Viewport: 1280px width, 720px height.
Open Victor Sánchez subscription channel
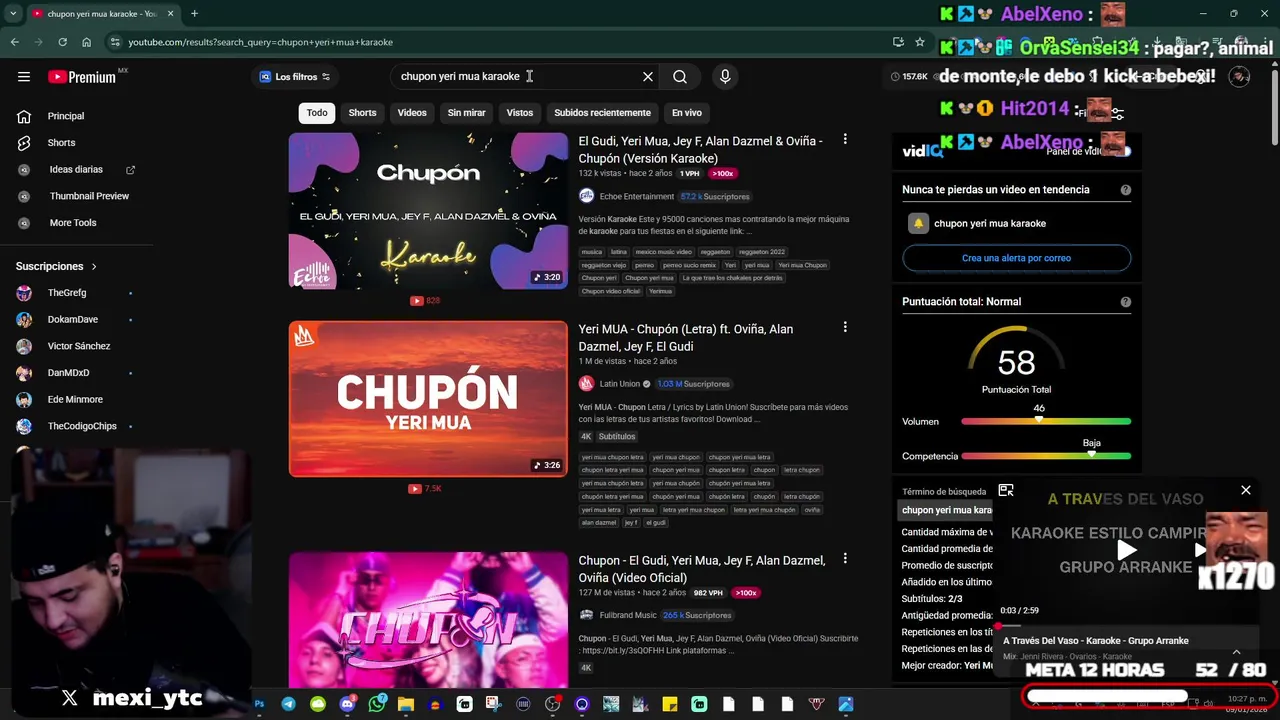79,346
